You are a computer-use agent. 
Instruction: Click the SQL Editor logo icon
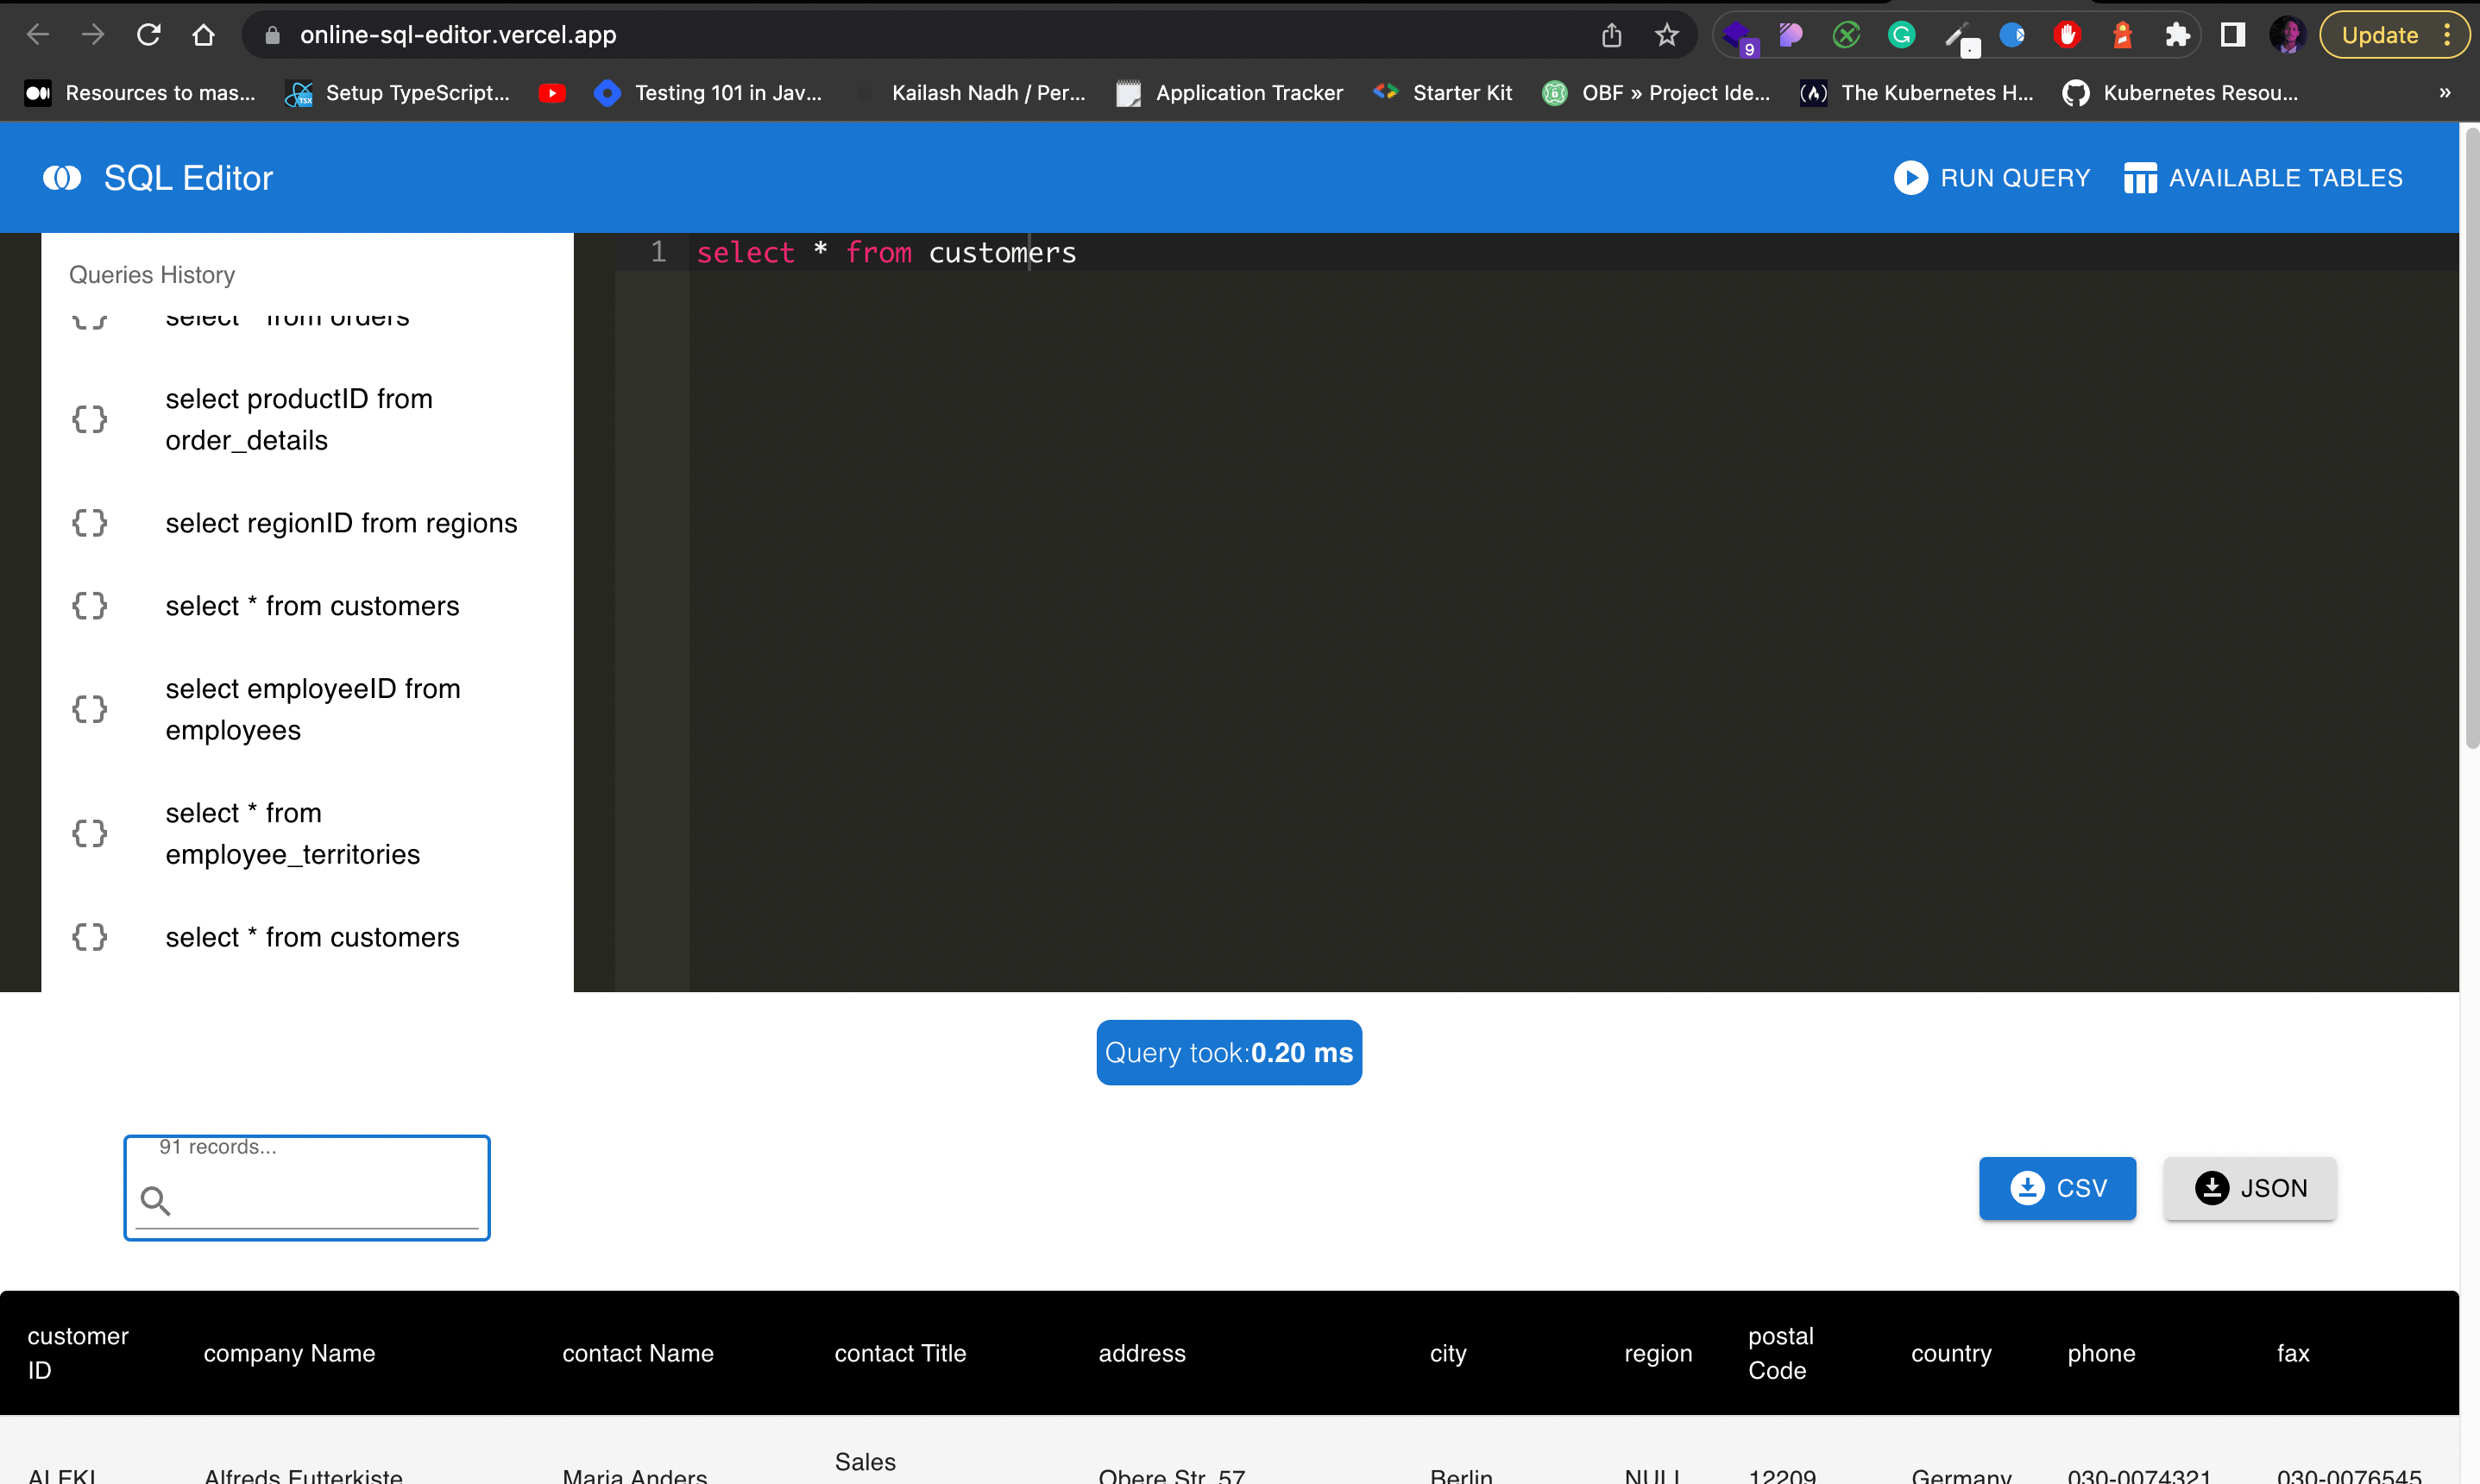click(62, 178)
